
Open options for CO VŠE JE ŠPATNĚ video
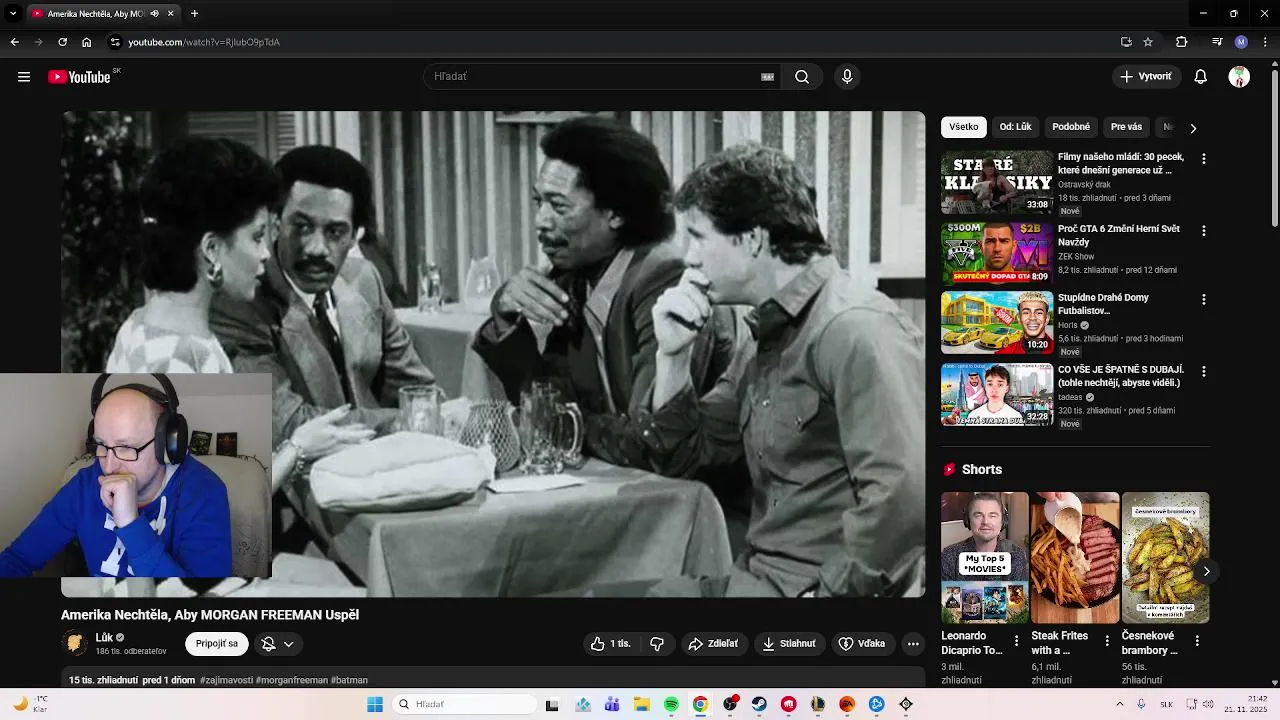(x=1203, y=372)
